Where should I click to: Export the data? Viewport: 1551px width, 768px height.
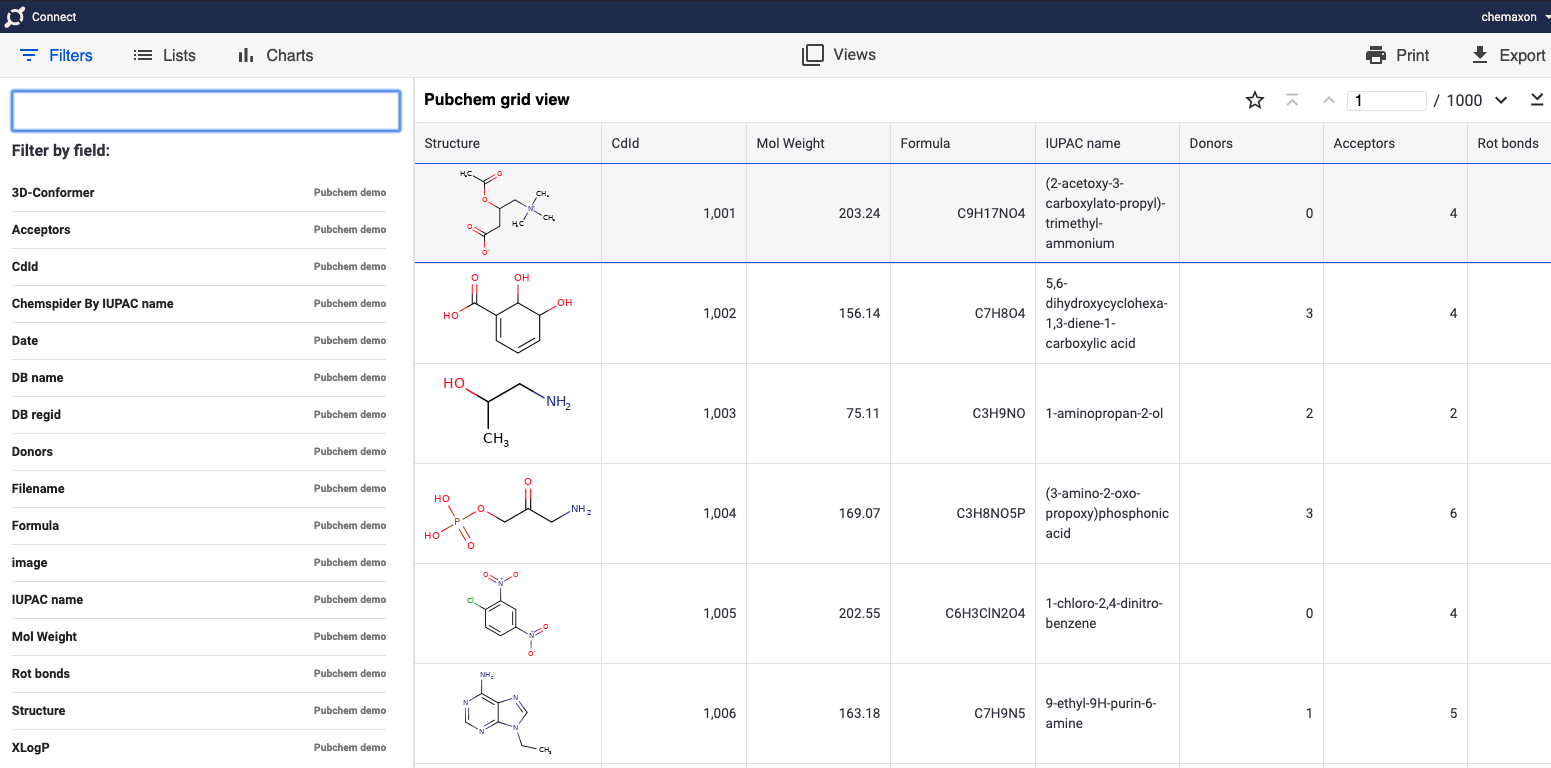1509,55
